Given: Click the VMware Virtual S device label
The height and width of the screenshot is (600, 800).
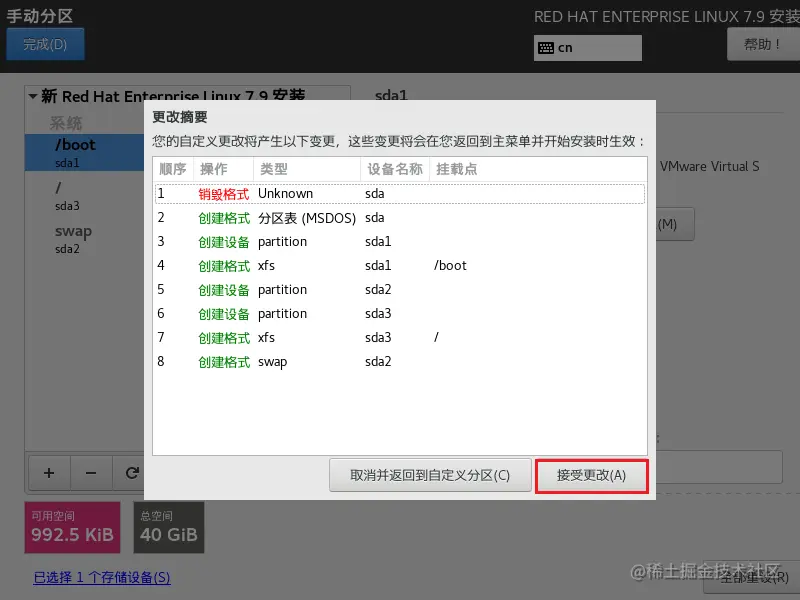Looking at the screenshot, I should (710, 167).
